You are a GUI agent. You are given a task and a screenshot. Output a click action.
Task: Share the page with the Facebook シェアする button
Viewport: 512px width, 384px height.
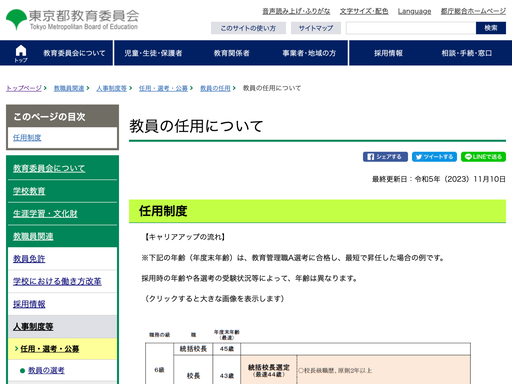[x=385, y=157]
